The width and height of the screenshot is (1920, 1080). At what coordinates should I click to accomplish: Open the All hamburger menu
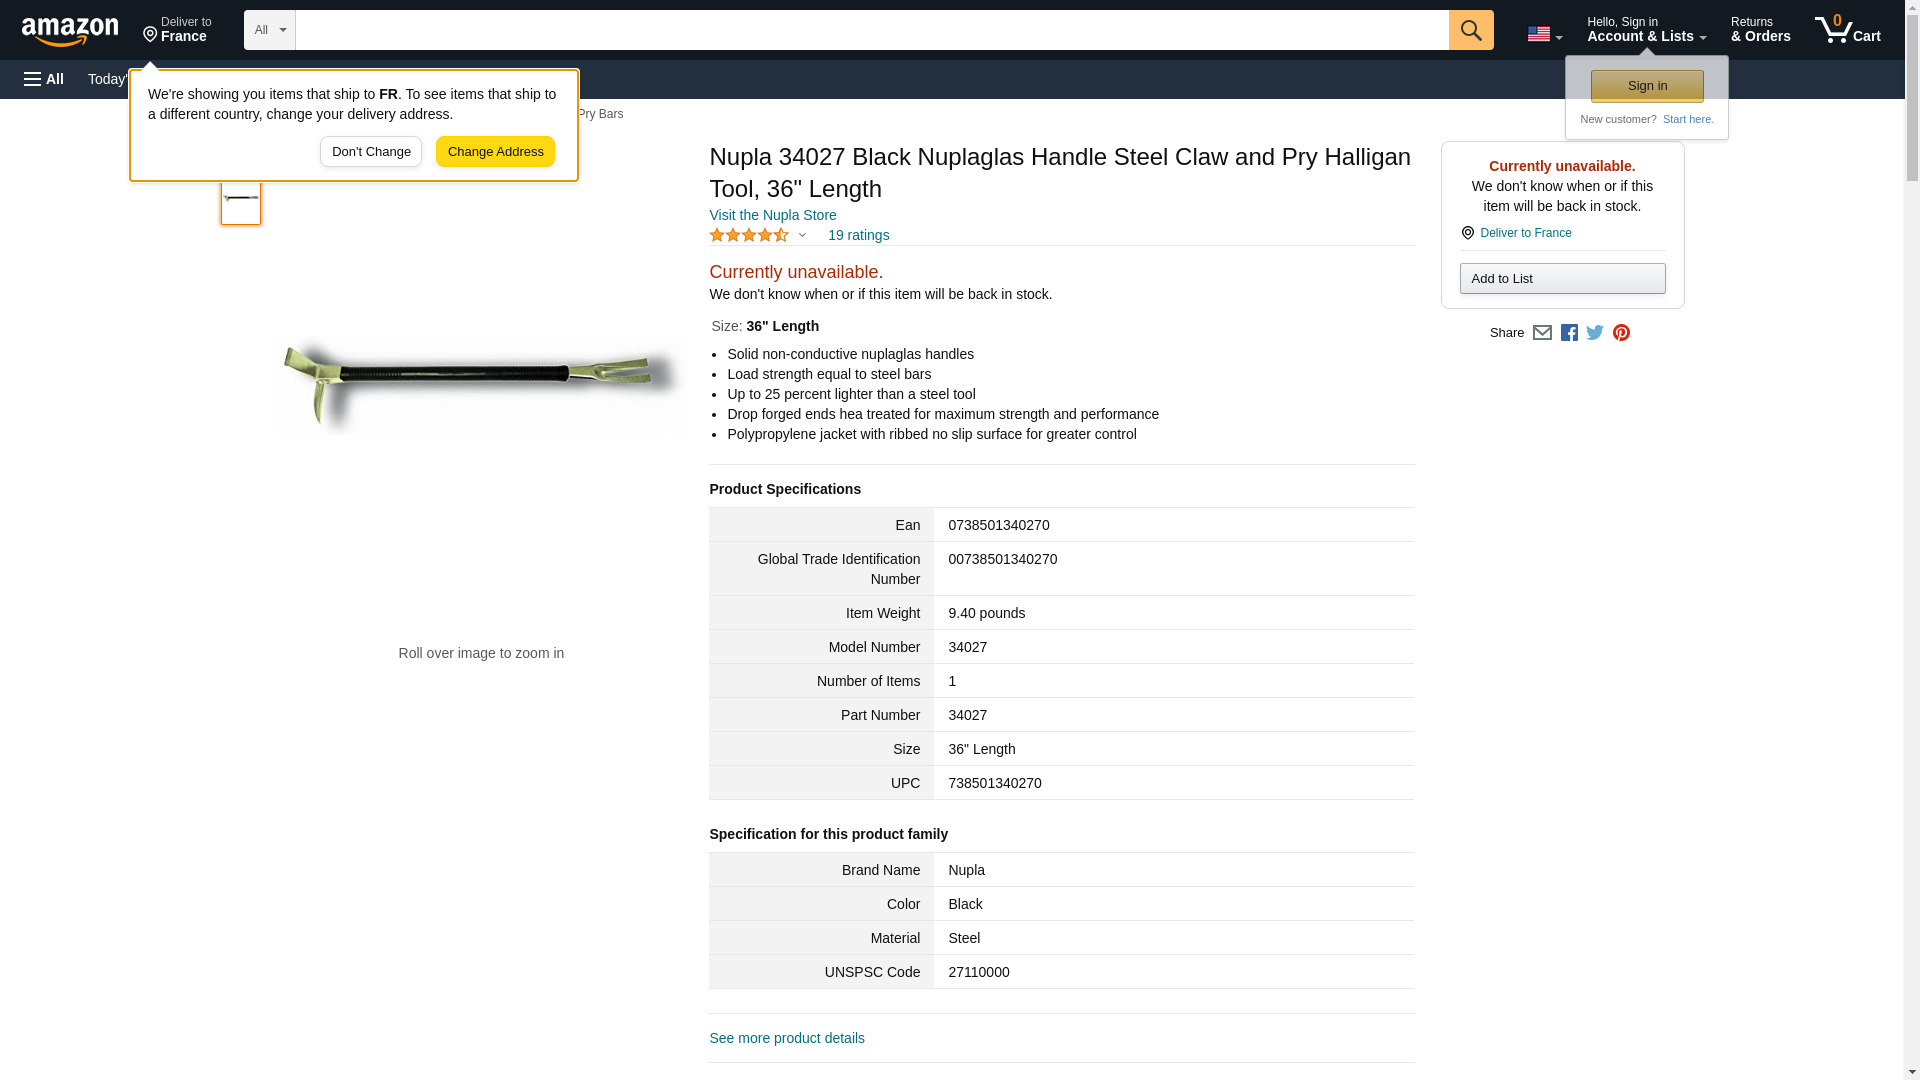click(x=44, y=79)
